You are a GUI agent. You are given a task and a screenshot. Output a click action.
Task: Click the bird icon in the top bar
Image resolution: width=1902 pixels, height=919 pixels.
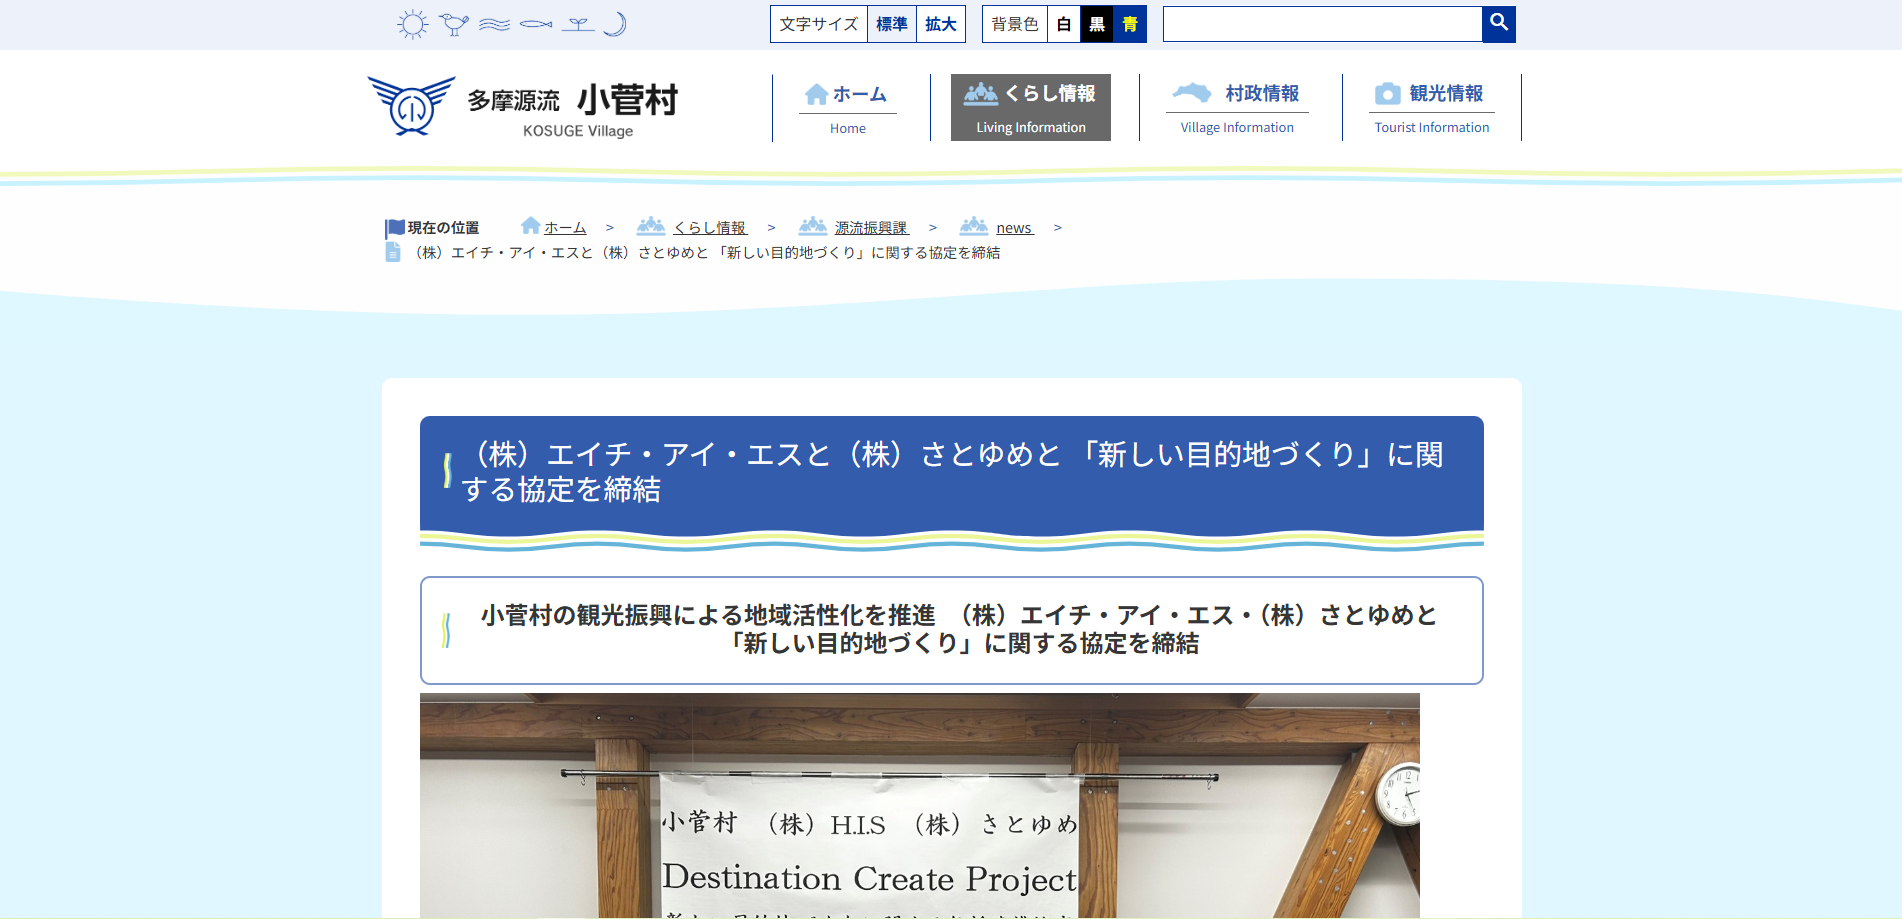454,24
